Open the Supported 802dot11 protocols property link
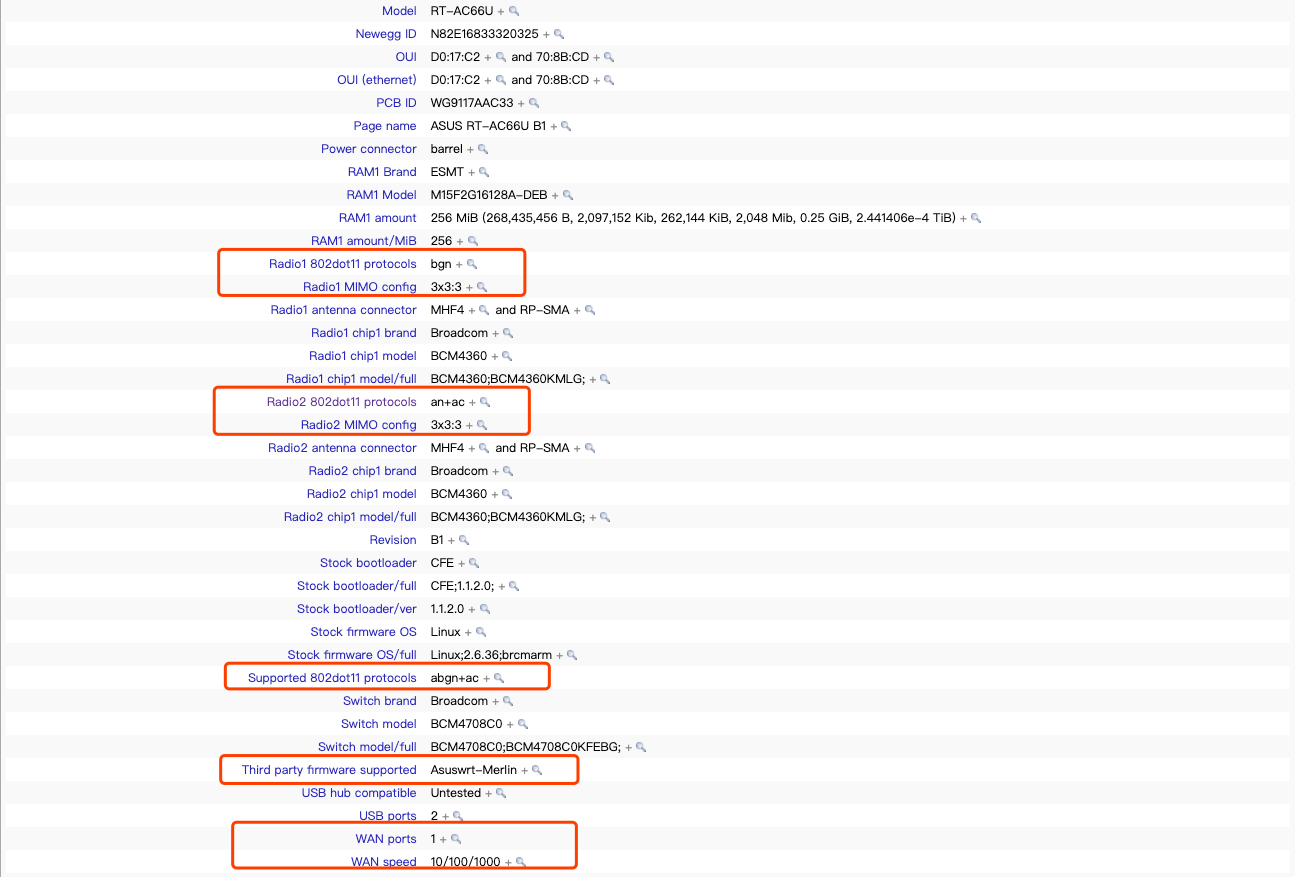The width and height of the screenshot is (1295, 877). (332, 678)
